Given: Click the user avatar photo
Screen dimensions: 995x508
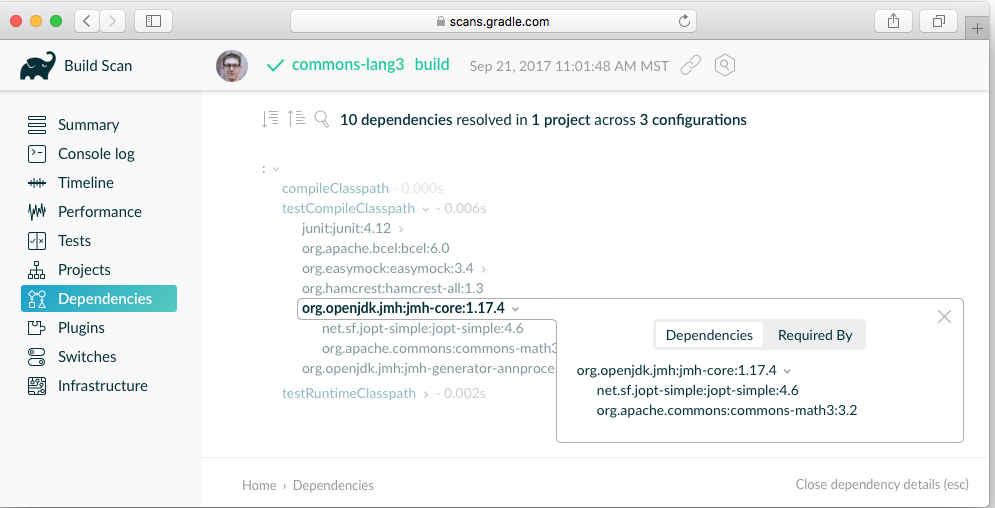Looking at the screenshot, I should [x=232, y=66].
